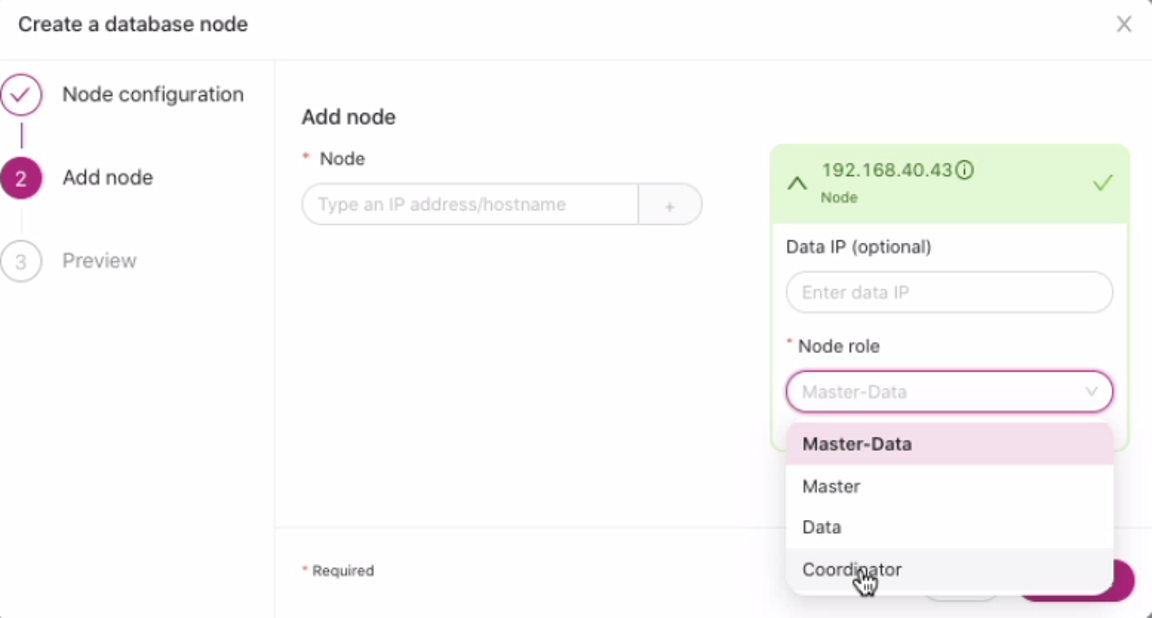Click the plus icon to add the node
This screenshot has width=1152, height=618.
(x=669, y=204)
